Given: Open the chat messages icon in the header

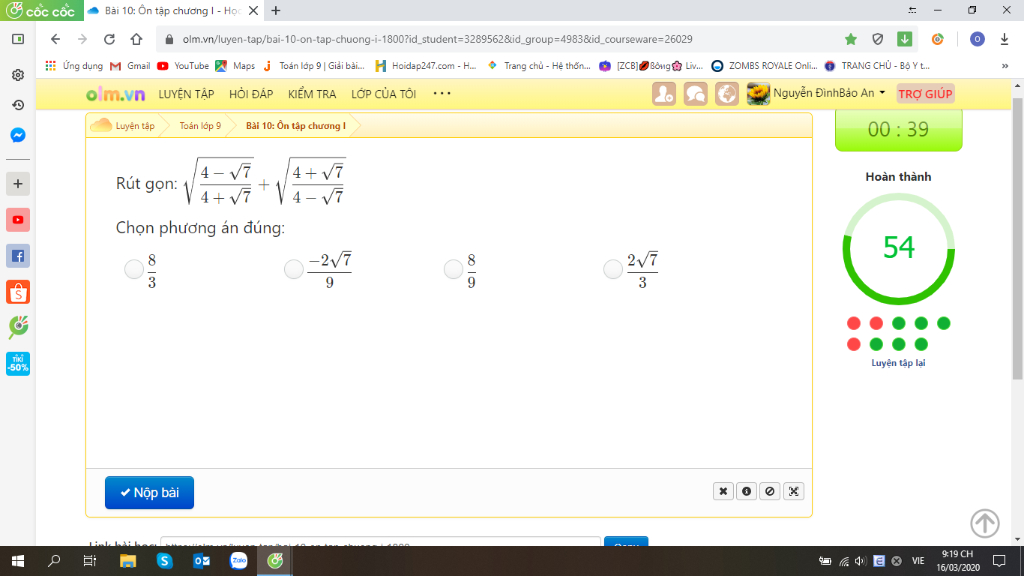Looking at the screenshot, I should [x=695, y=94].
